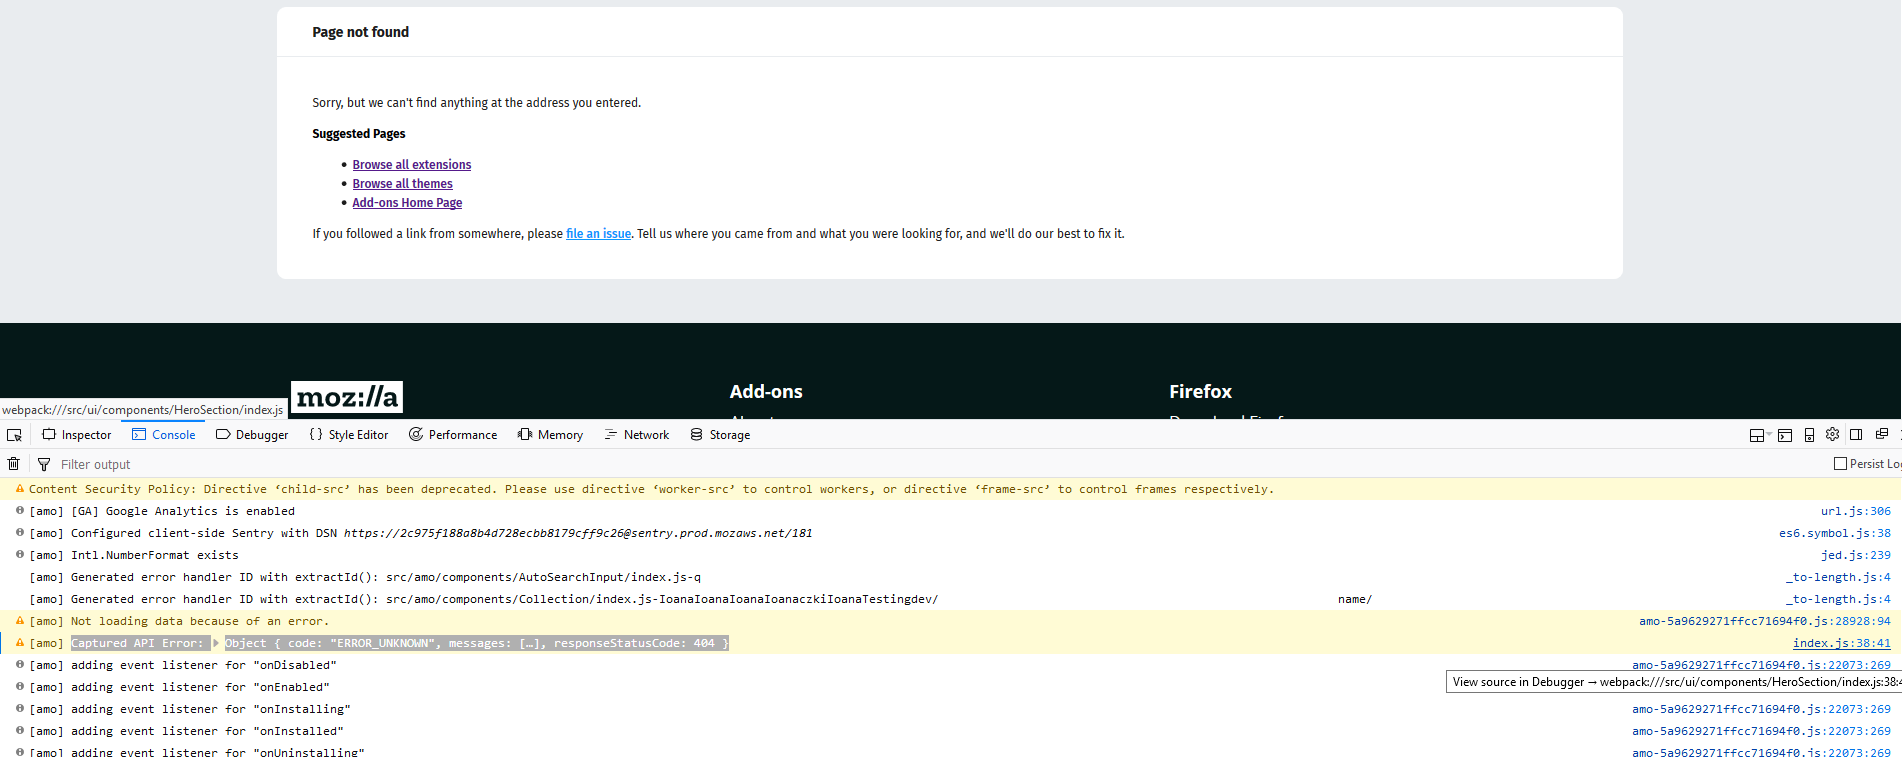Toggle the split console icon
This screenshot has height=757, width=1902.
click(1785, 435)
